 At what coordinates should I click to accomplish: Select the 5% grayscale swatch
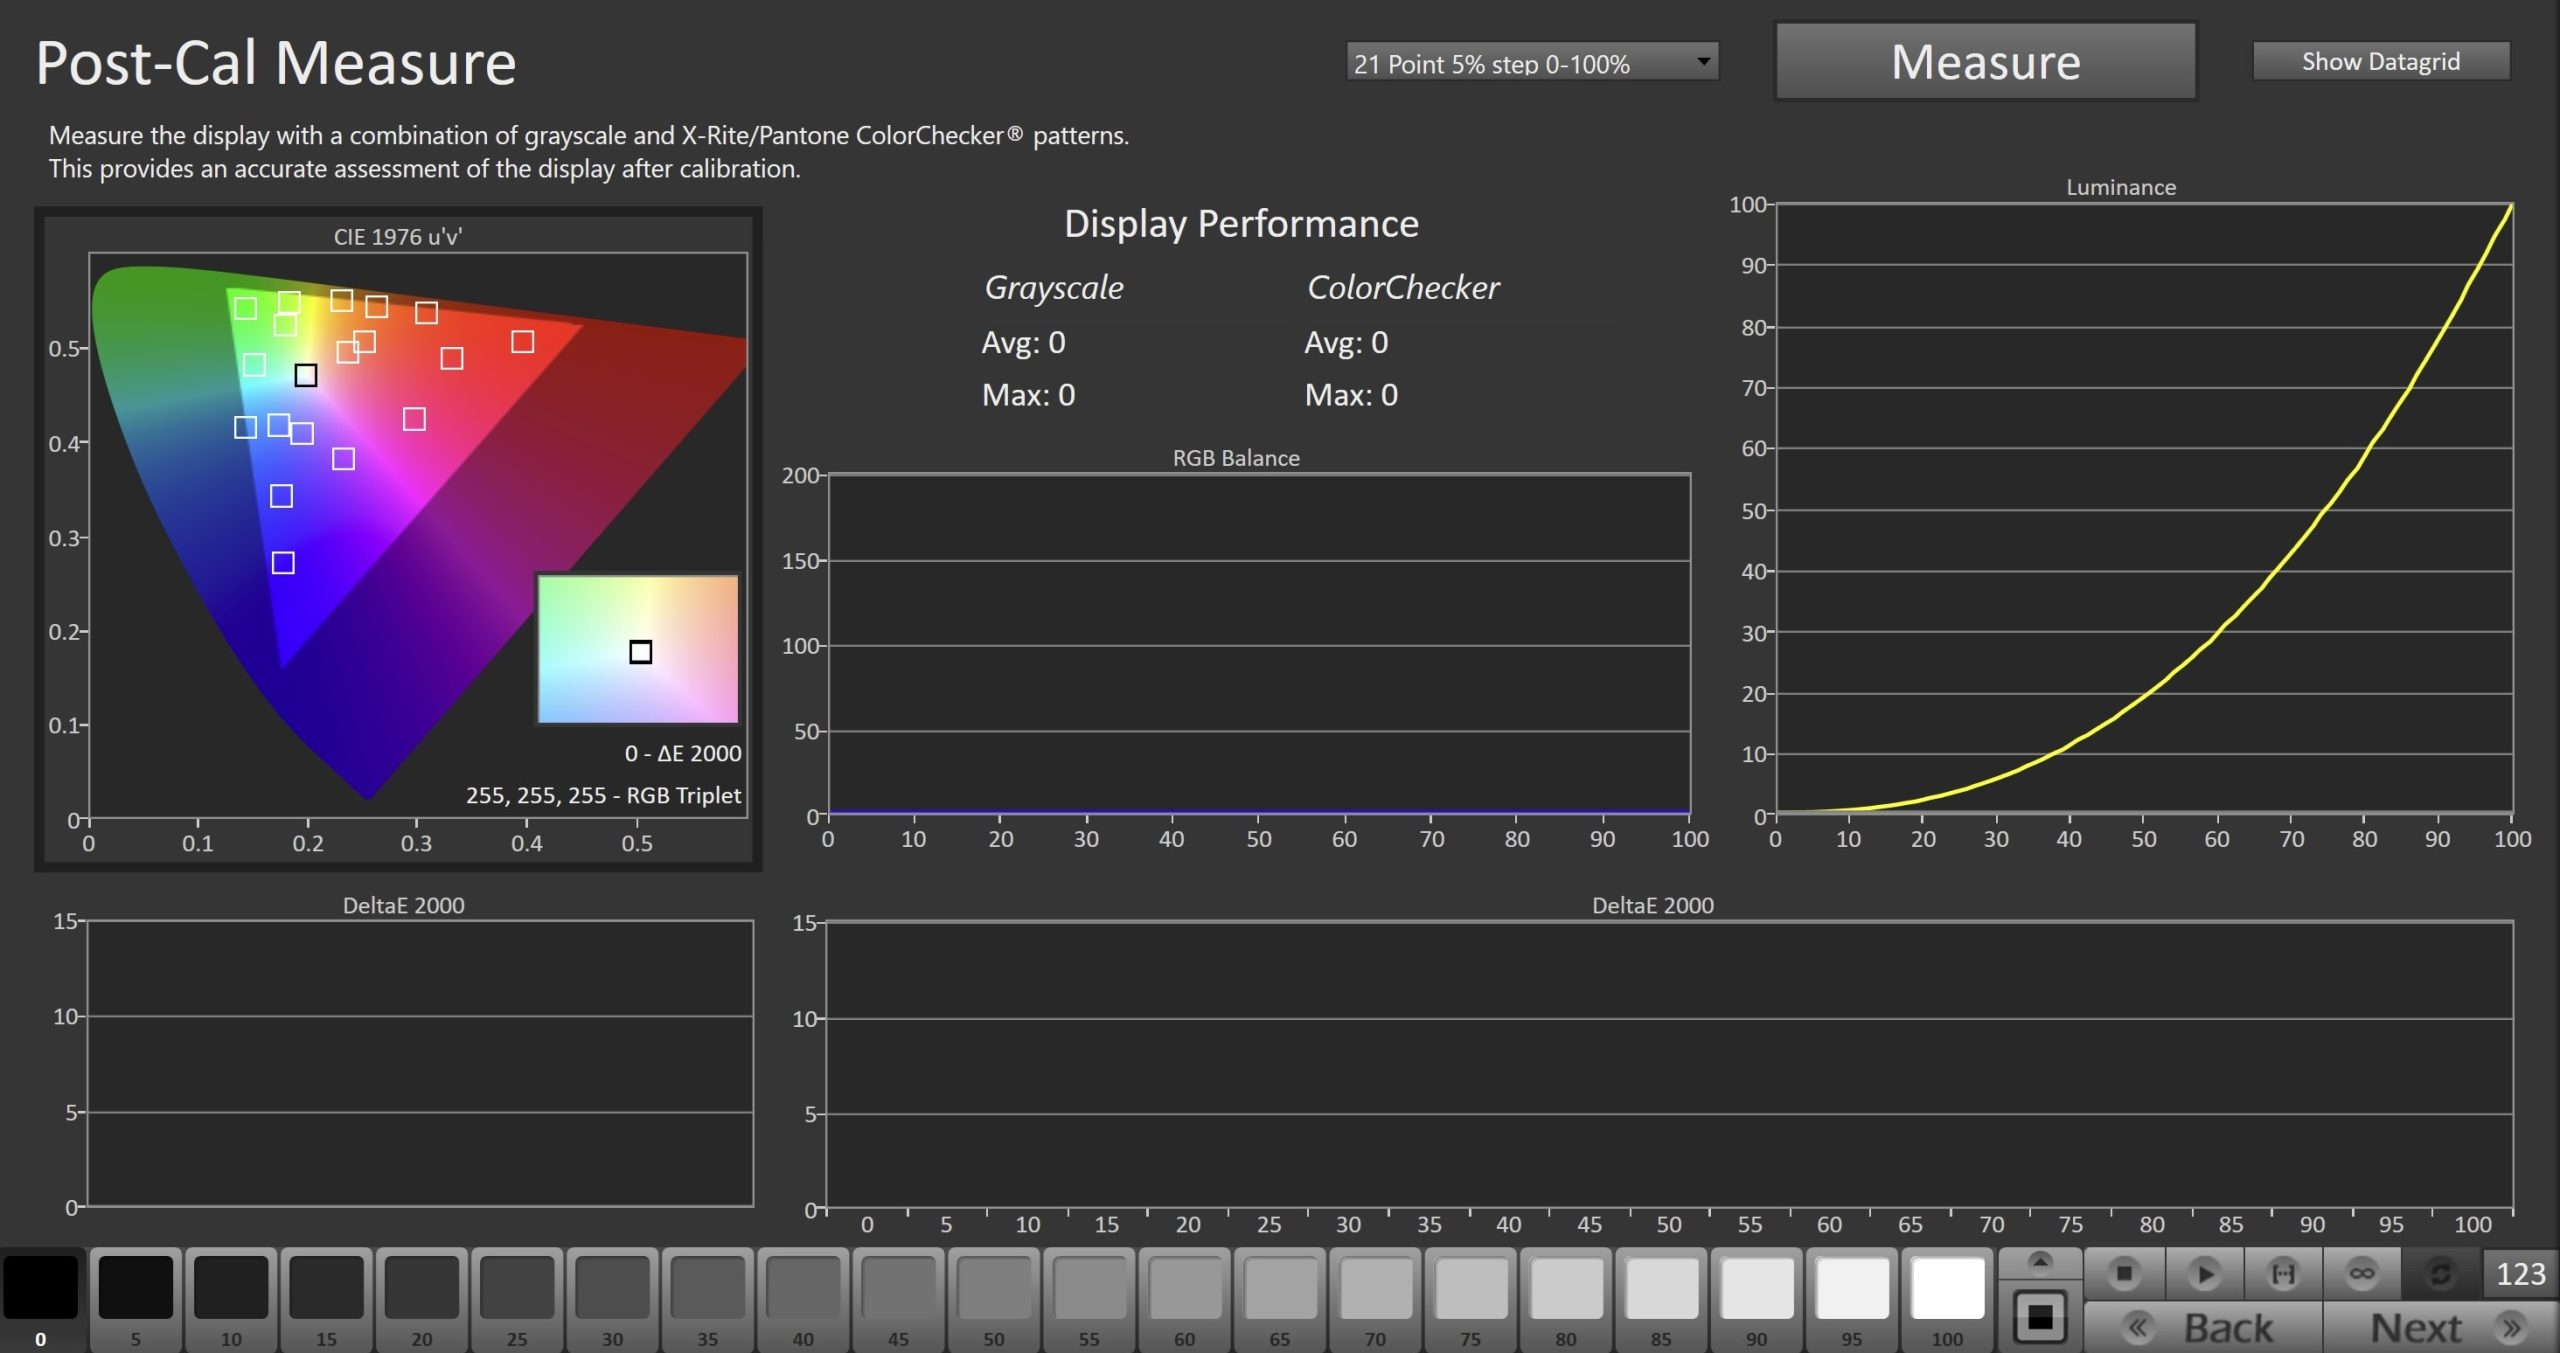136,1300
